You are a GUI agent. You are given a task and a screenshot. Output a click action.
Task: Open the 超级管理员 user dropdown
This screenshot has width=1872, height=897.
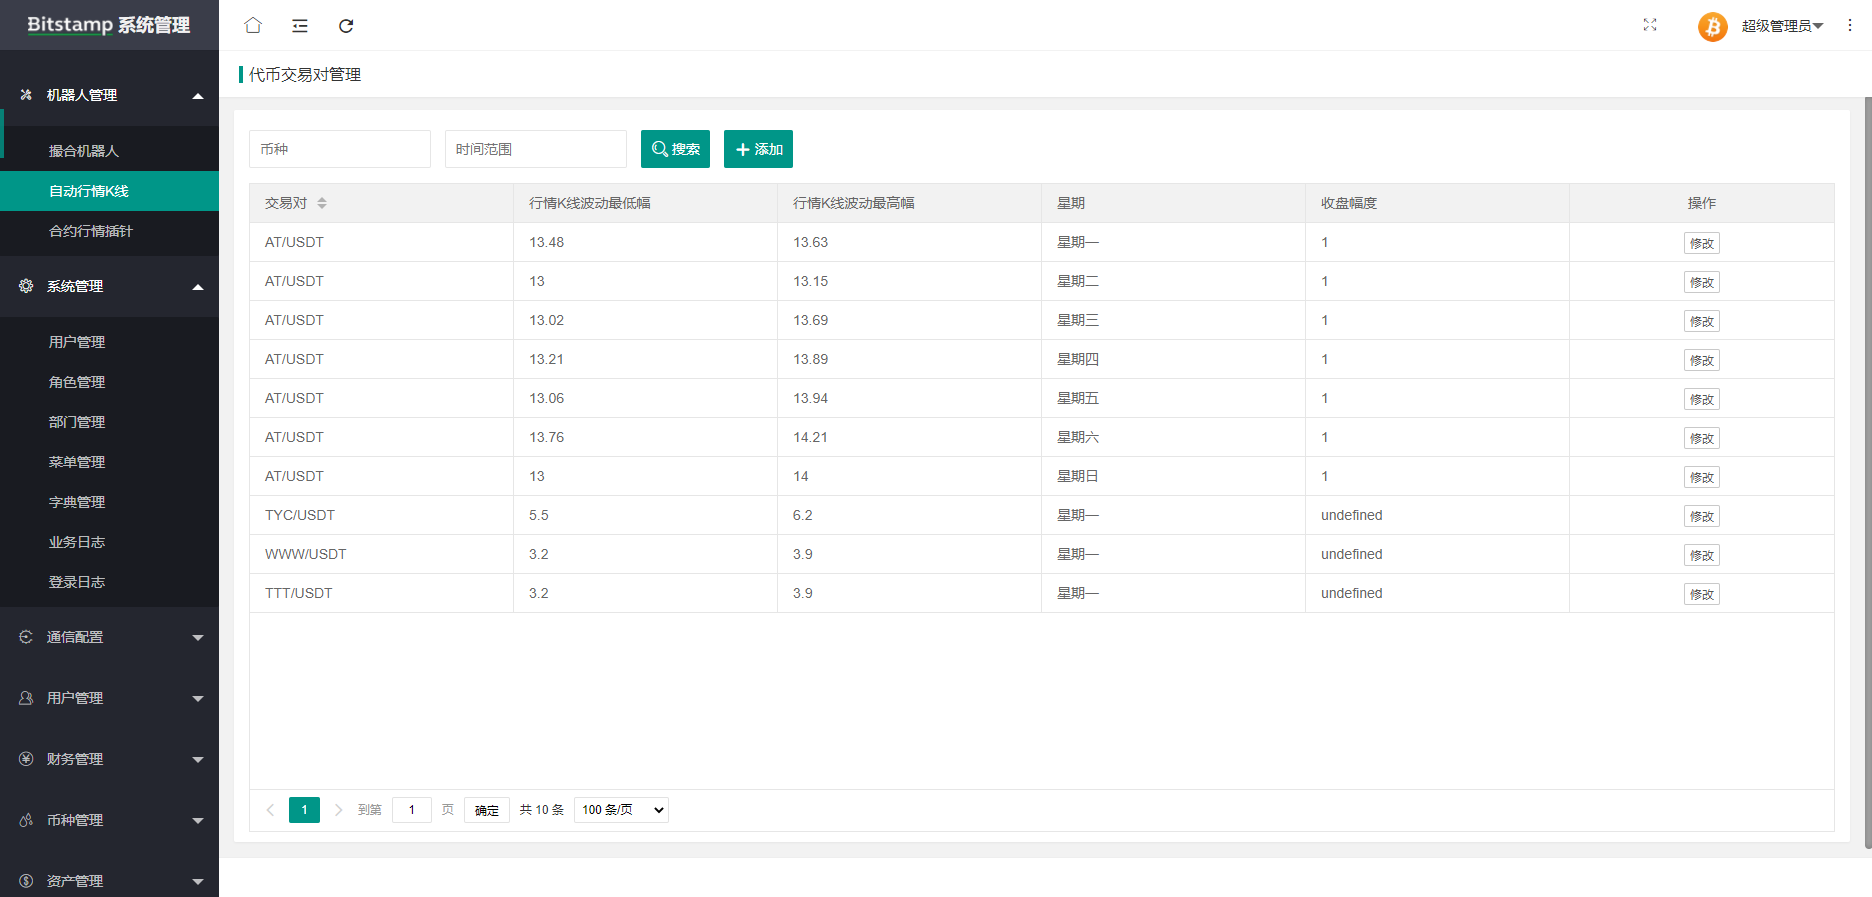tap(1782, 26)
